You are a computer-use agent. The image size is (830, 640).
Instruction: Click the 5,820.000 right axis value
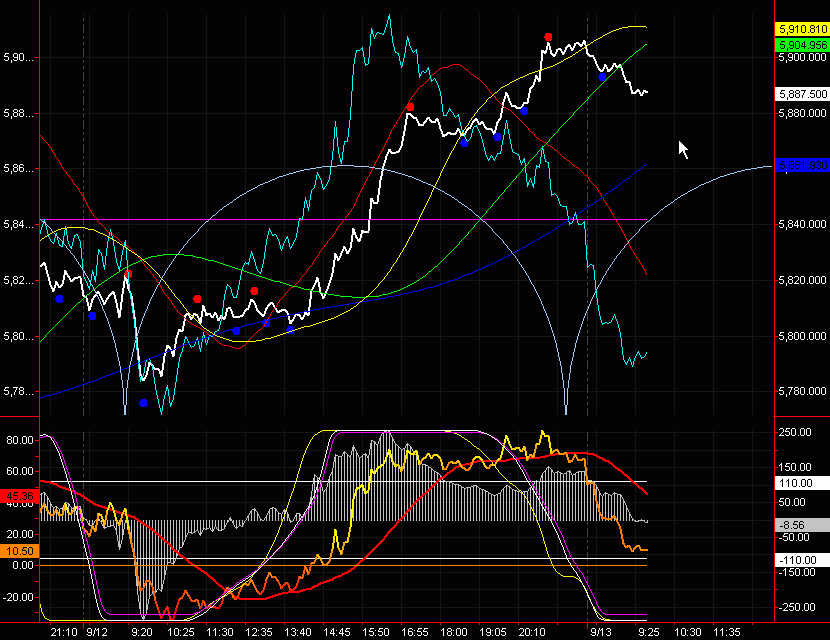(802, 281)
